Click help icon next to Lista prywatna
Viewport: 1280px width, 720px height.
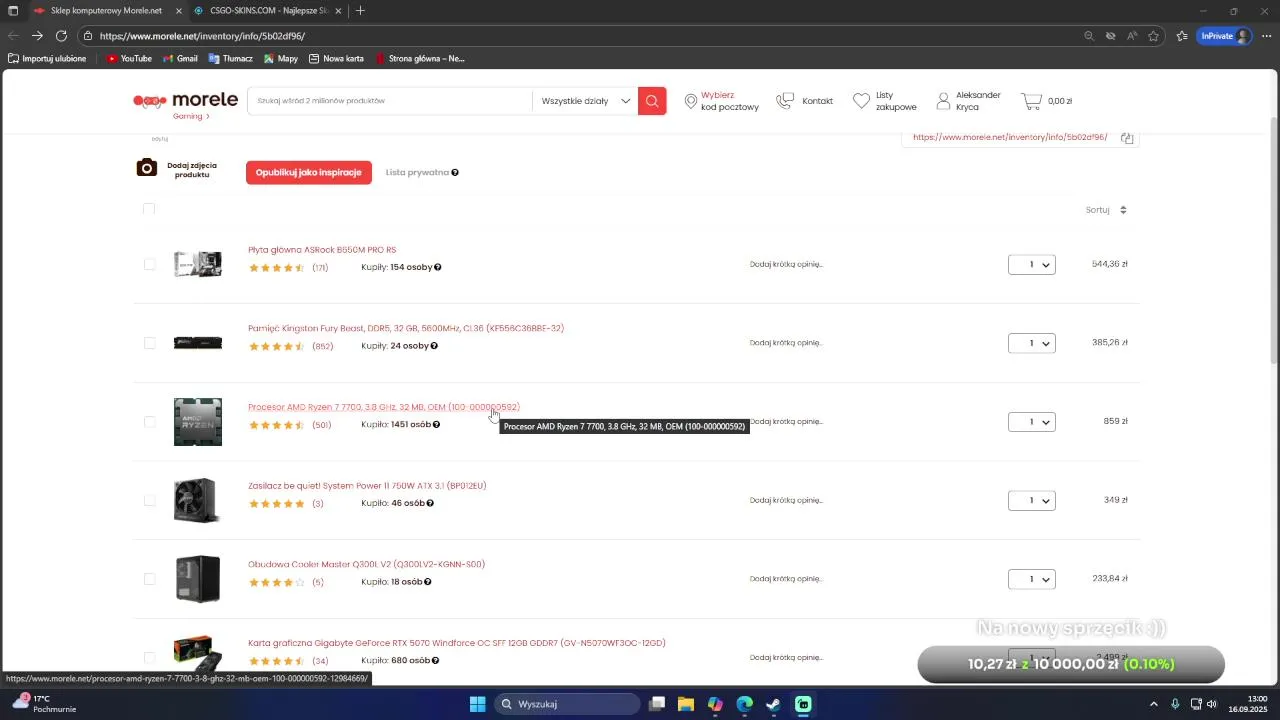(455, 173)
